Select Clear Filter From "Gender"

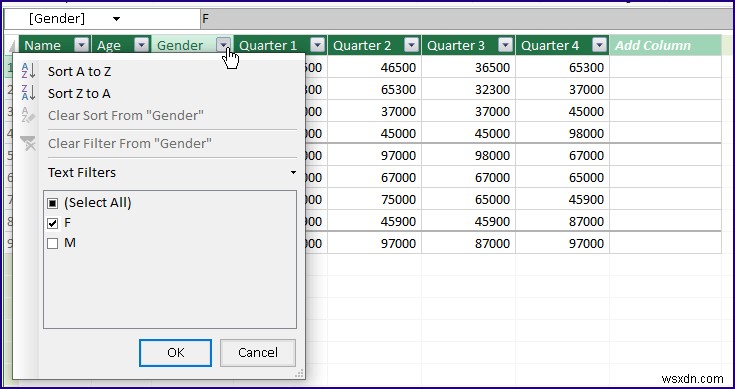point(130,143)
